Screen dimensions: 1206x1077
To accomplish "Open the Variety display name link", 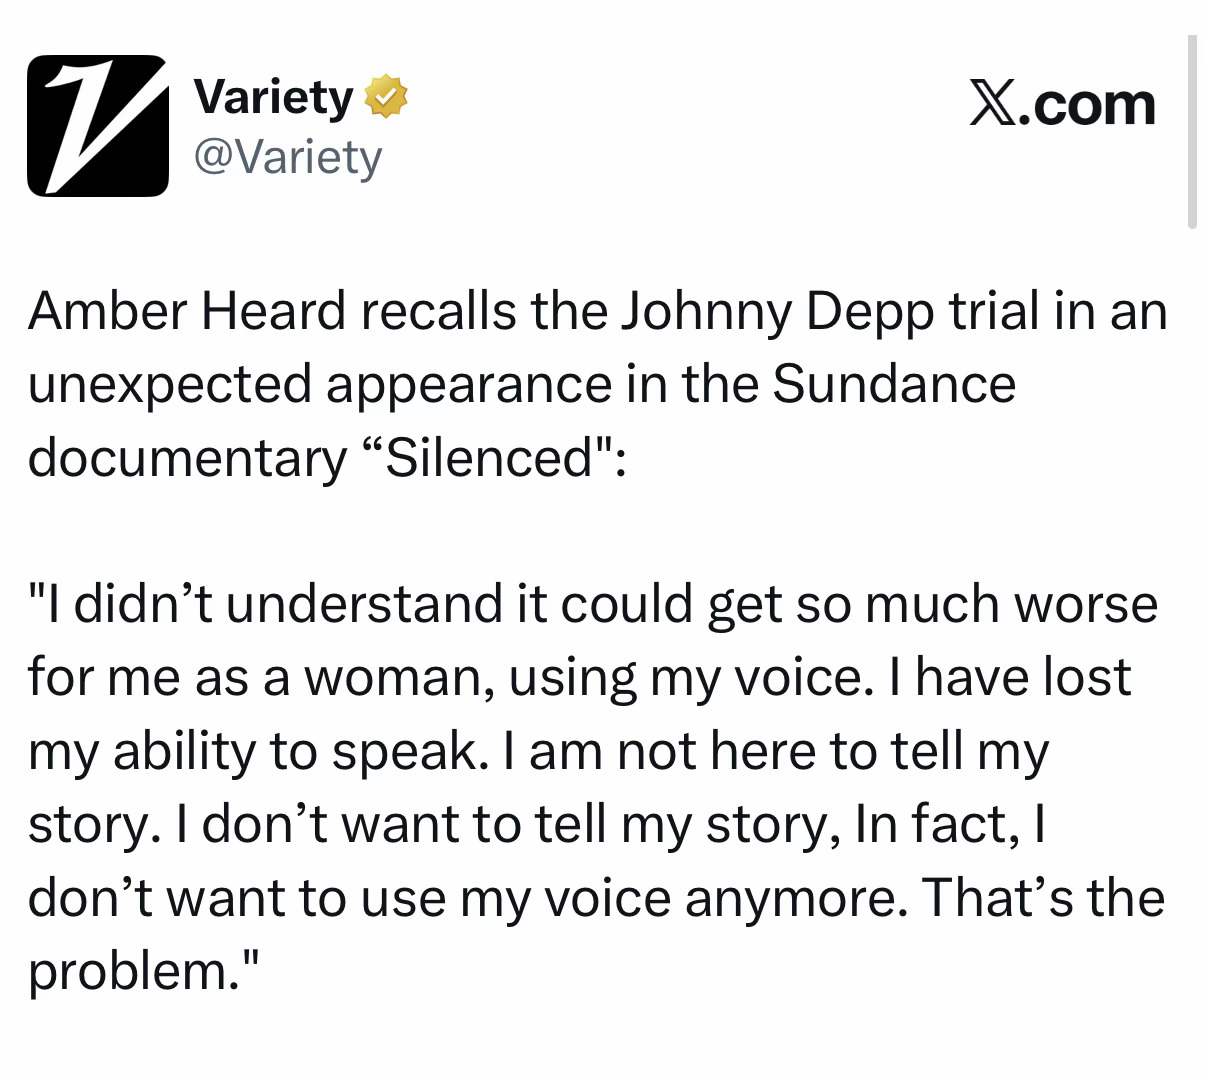I will pos(273,97).
